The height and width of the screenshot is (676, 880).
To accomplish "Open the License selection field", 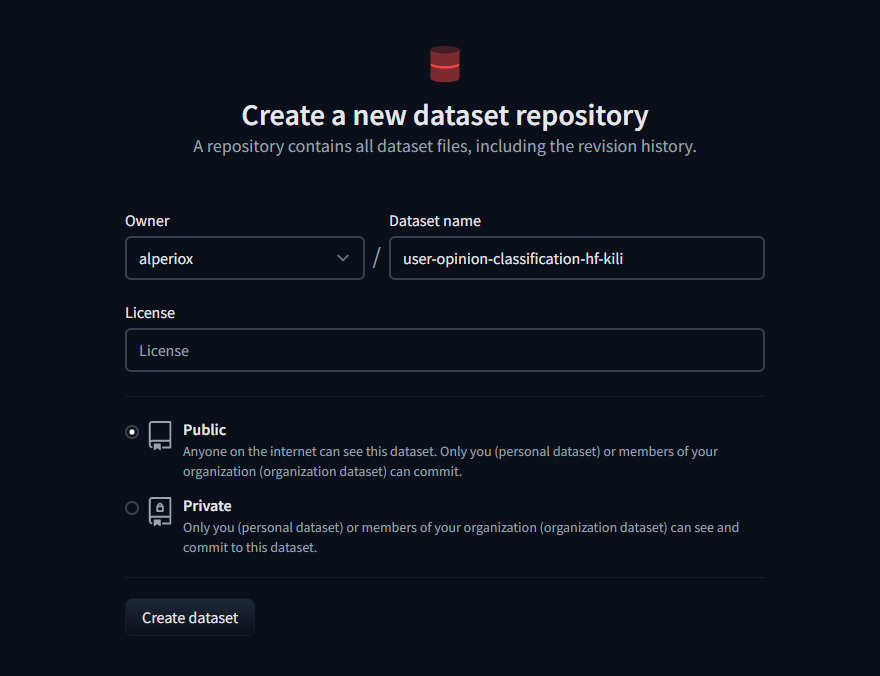I will [x=444, y=350].
